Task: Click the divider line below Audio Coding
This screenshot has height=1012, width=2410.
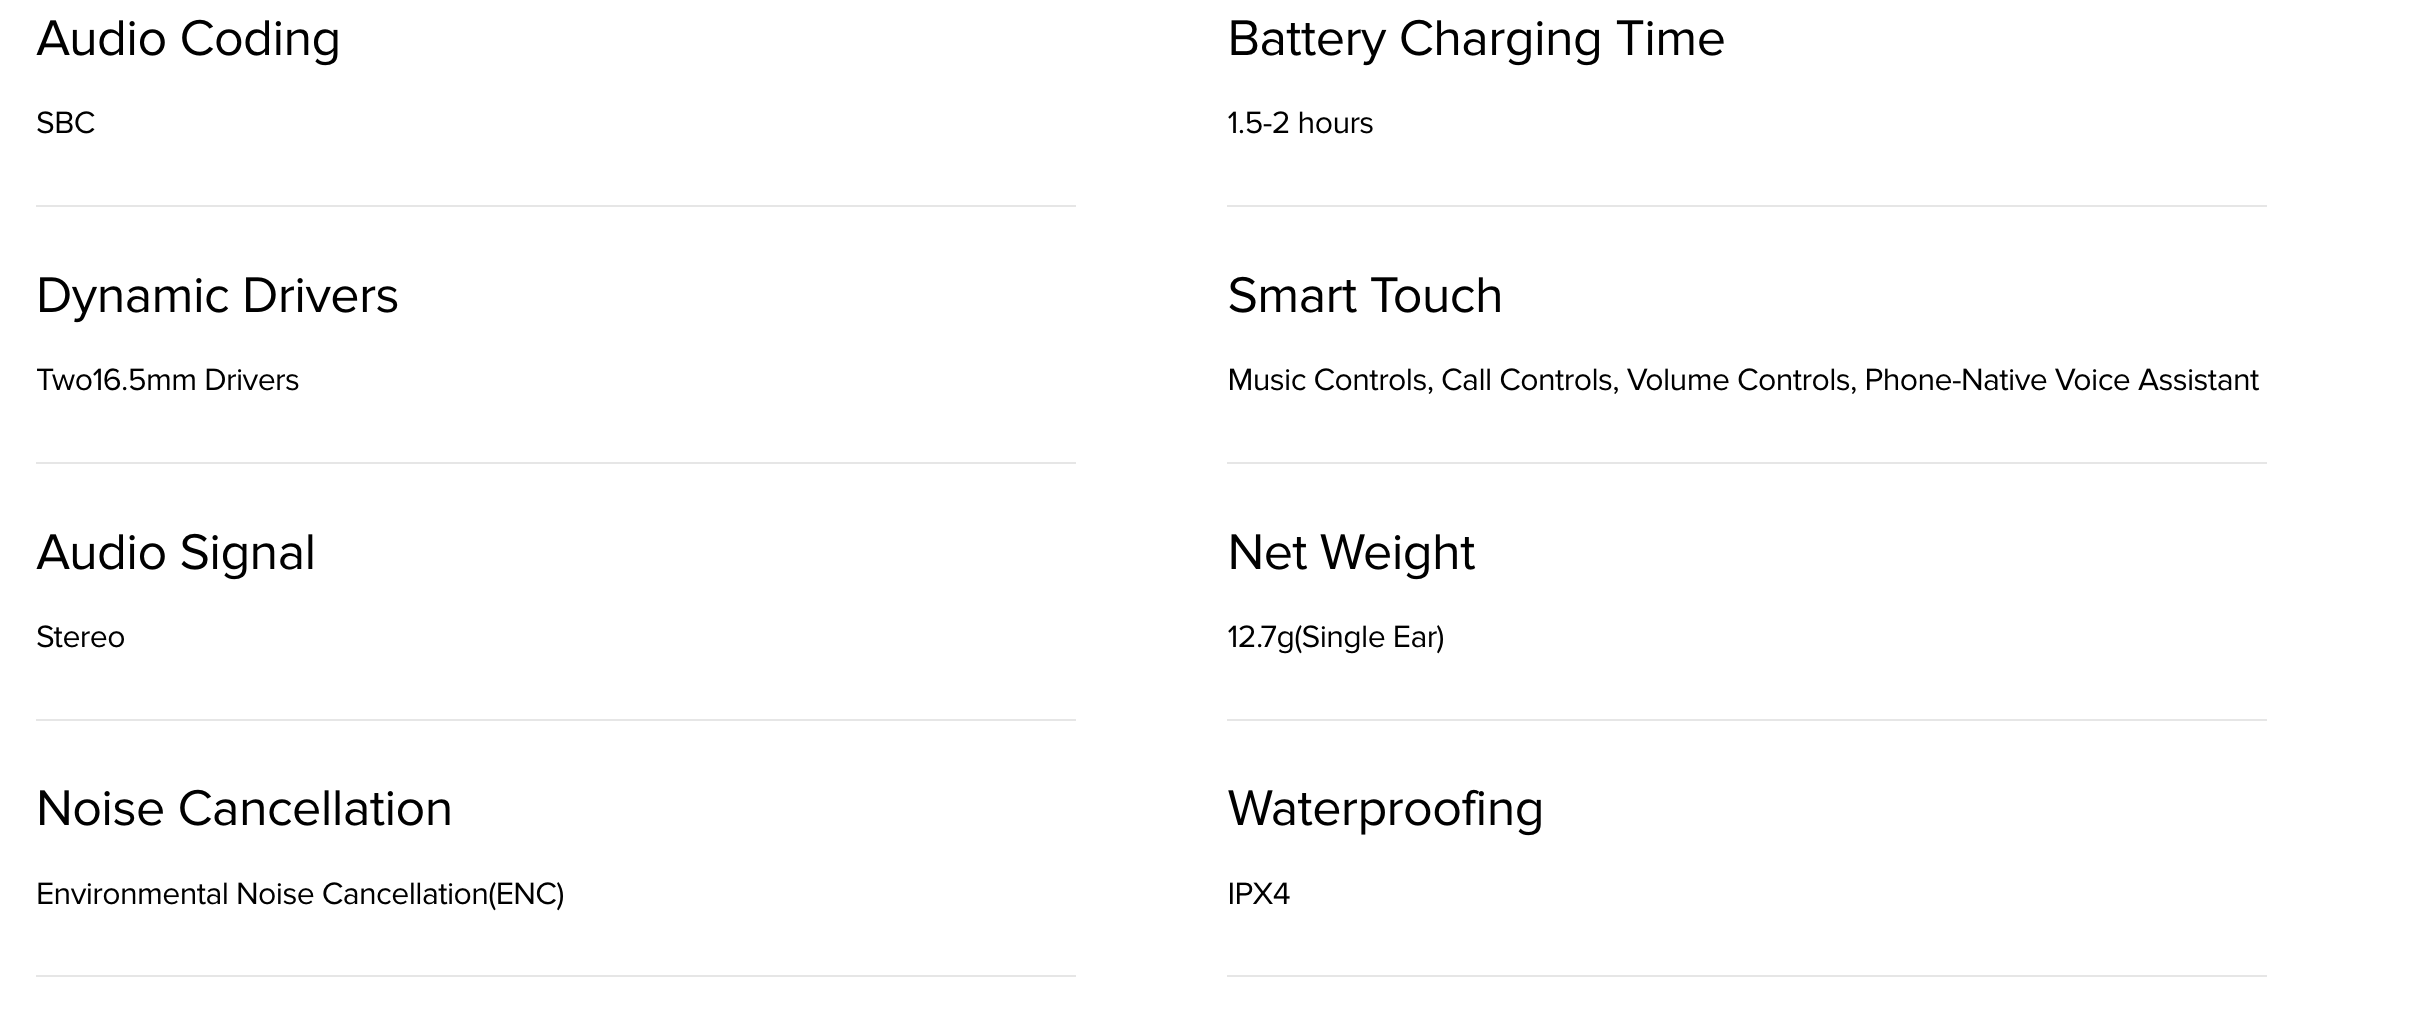Action: coord(556,206)
